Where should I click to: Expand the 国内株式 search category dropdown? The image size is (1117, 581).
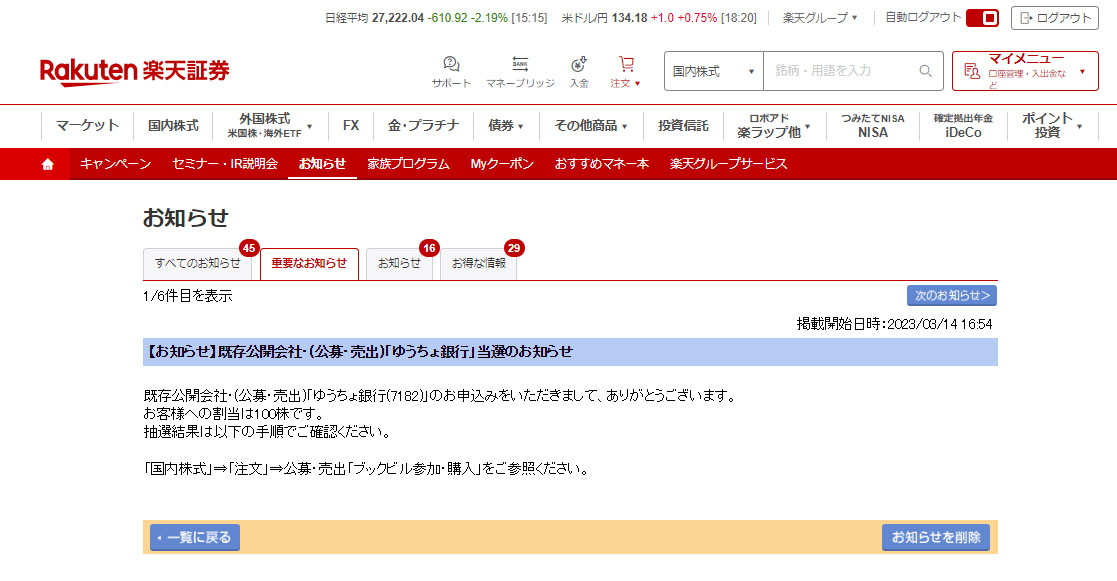(x=713, y=71)
